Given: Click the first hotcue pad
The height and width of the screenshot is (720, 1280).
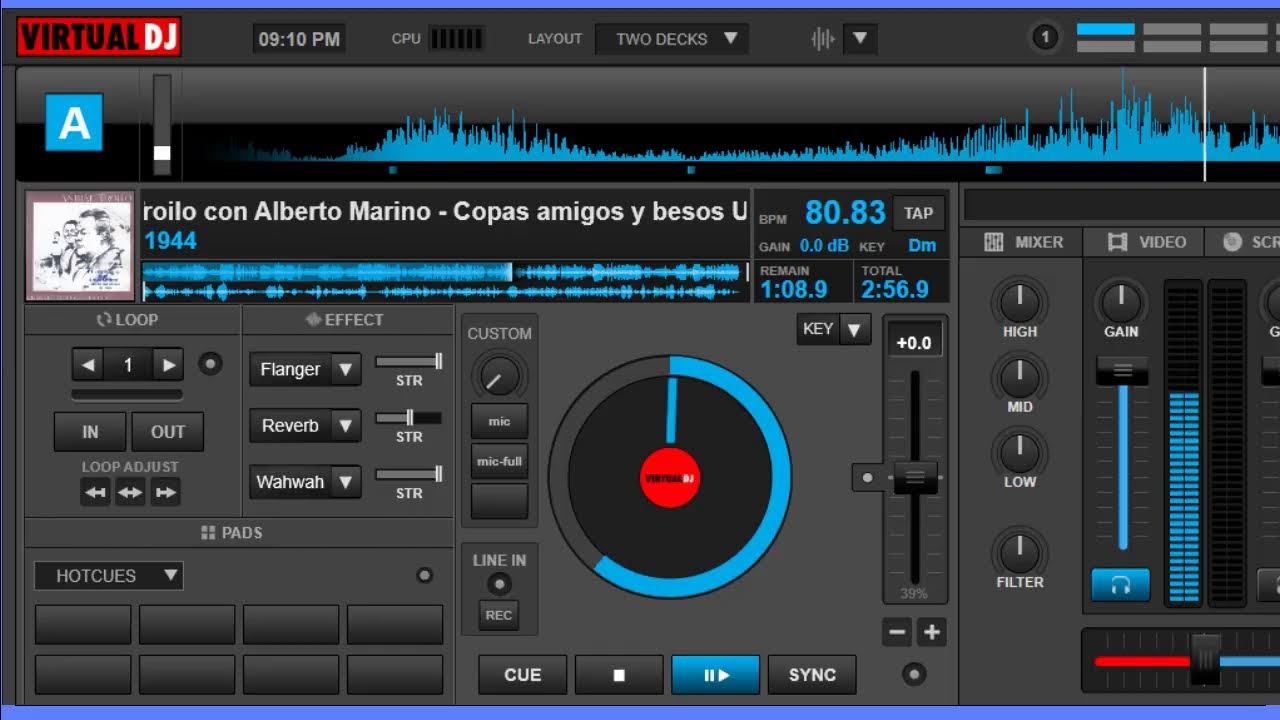Looking at the screenshot, I should pos(83,624).
